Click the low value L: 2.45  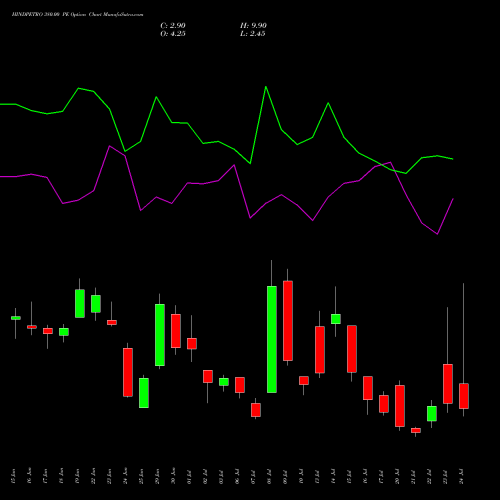click(x=253, y=34)
